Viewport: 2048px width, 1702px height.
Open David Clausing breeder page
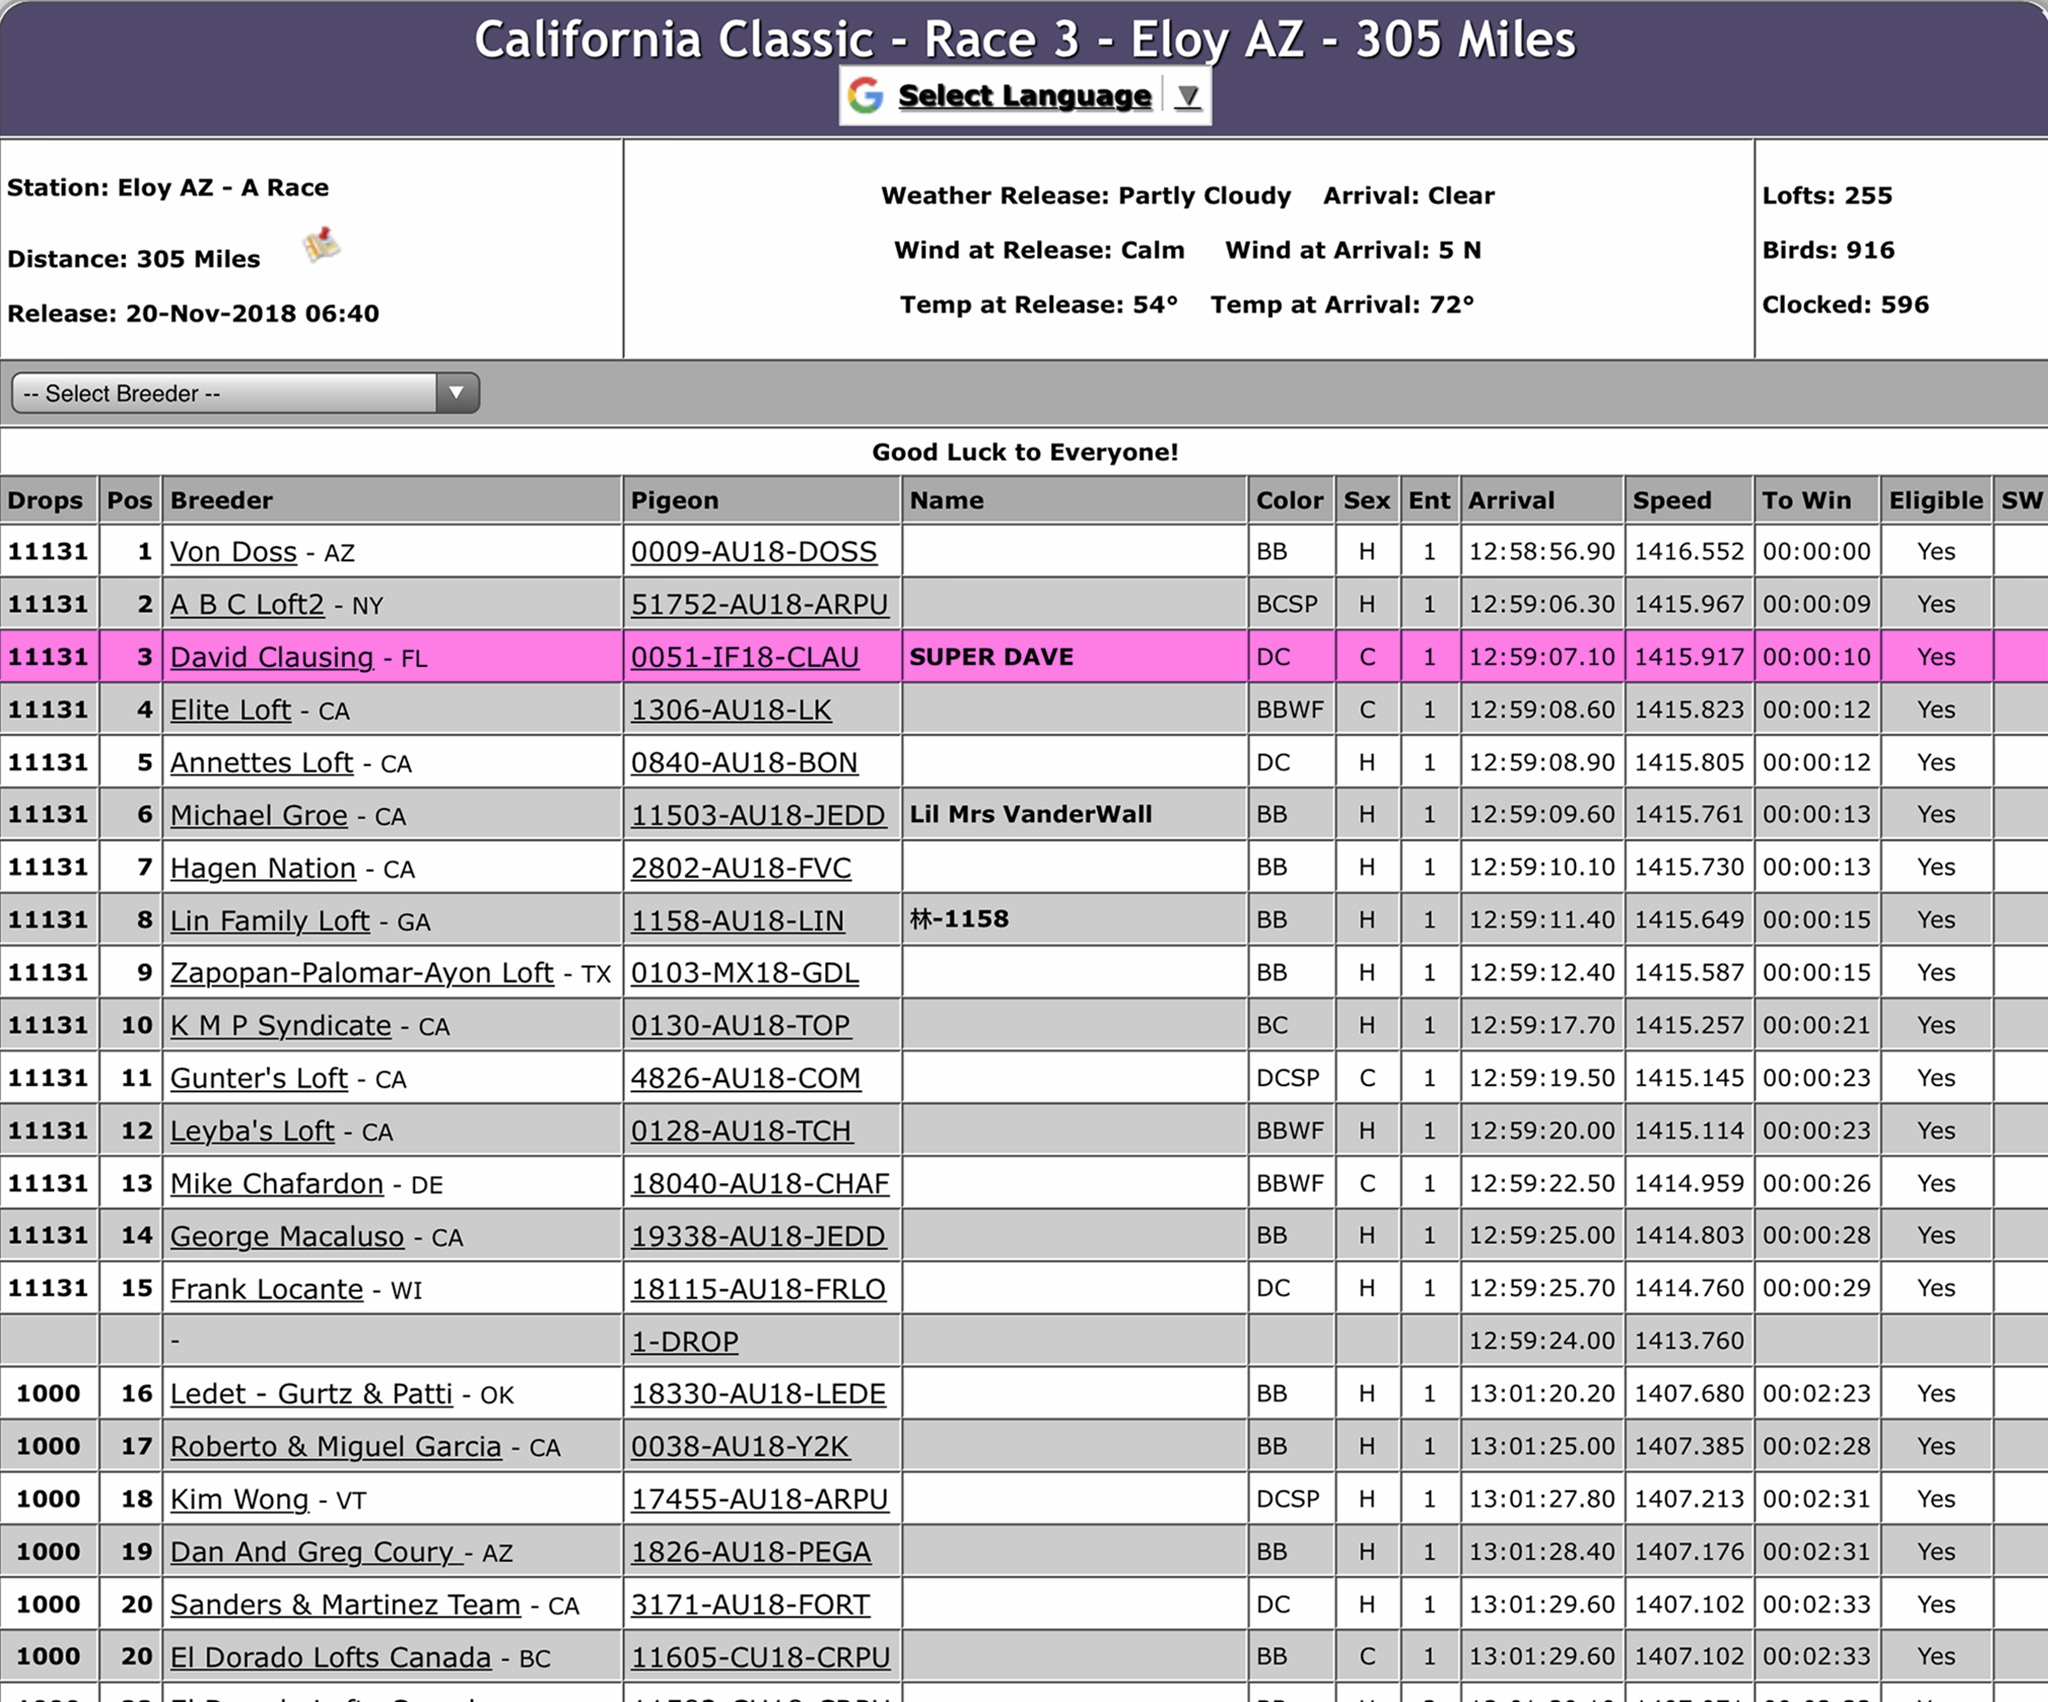271,657
